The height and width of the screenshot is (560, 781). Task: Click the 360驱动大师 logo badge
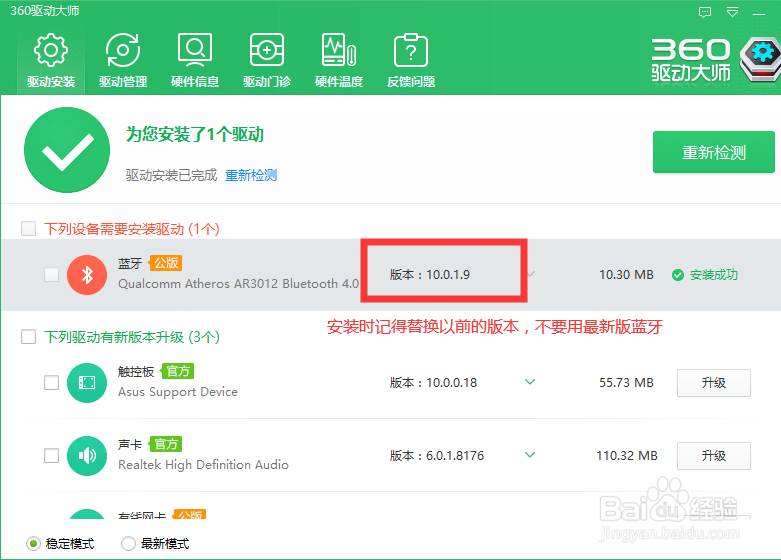tap(760, 59)
